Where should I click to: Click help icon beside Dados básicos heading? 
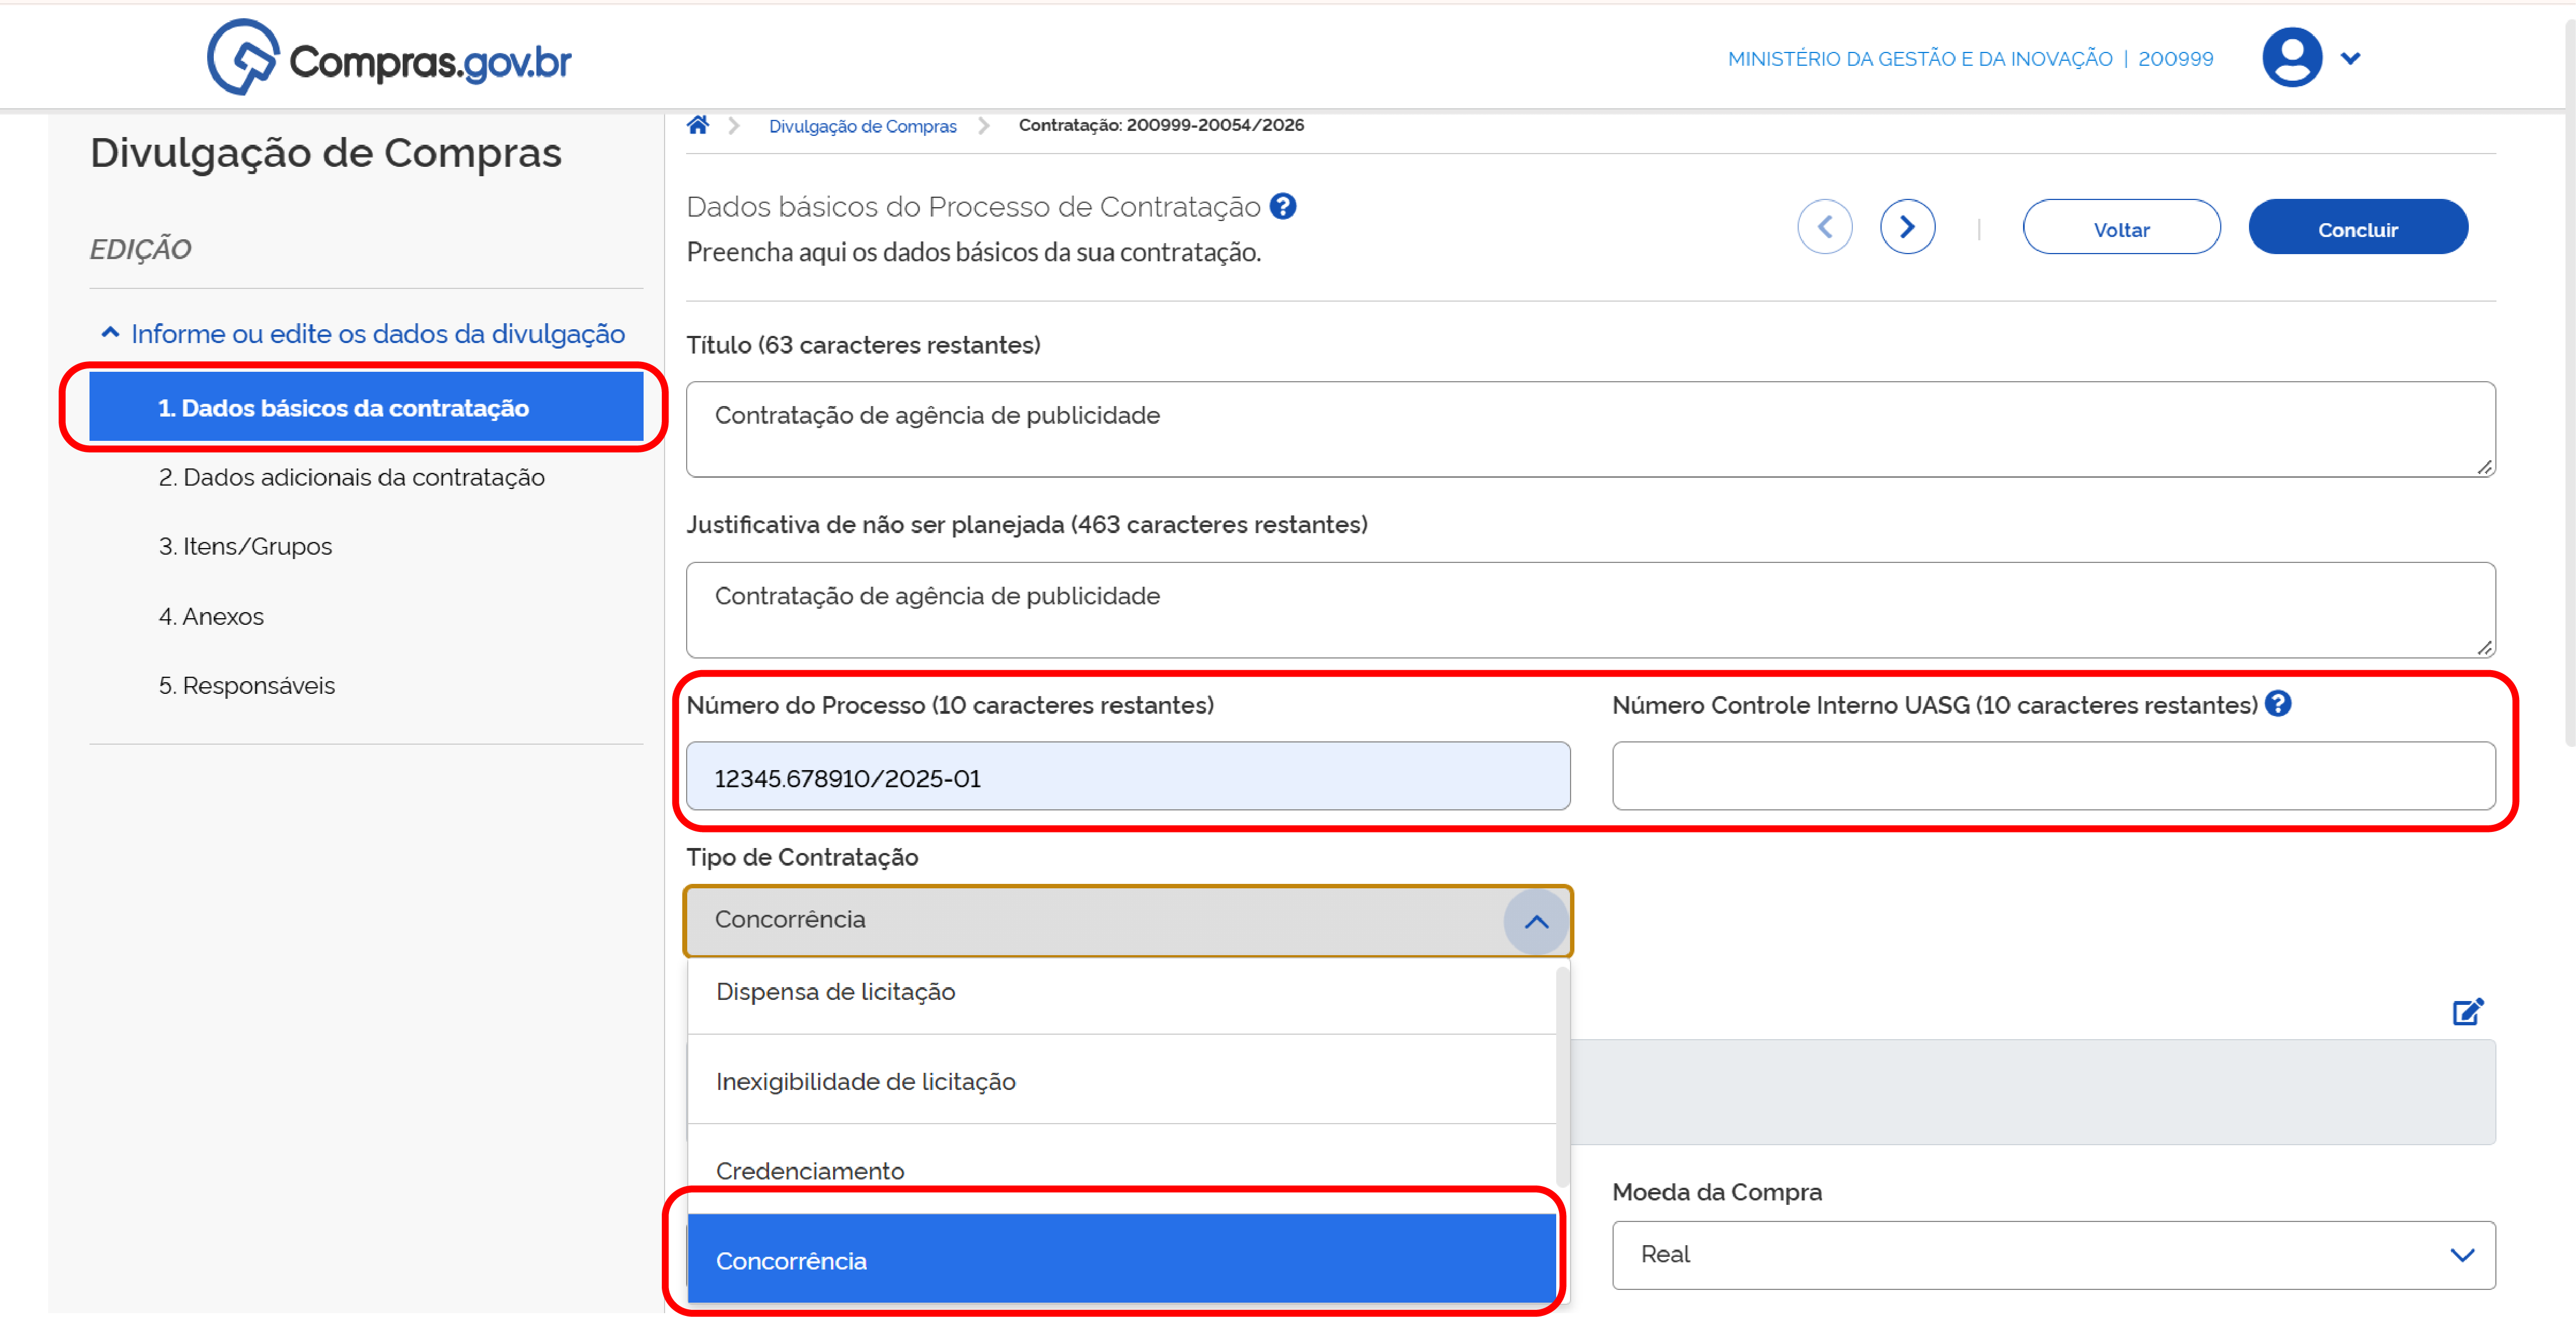[x=1283, y=206]
